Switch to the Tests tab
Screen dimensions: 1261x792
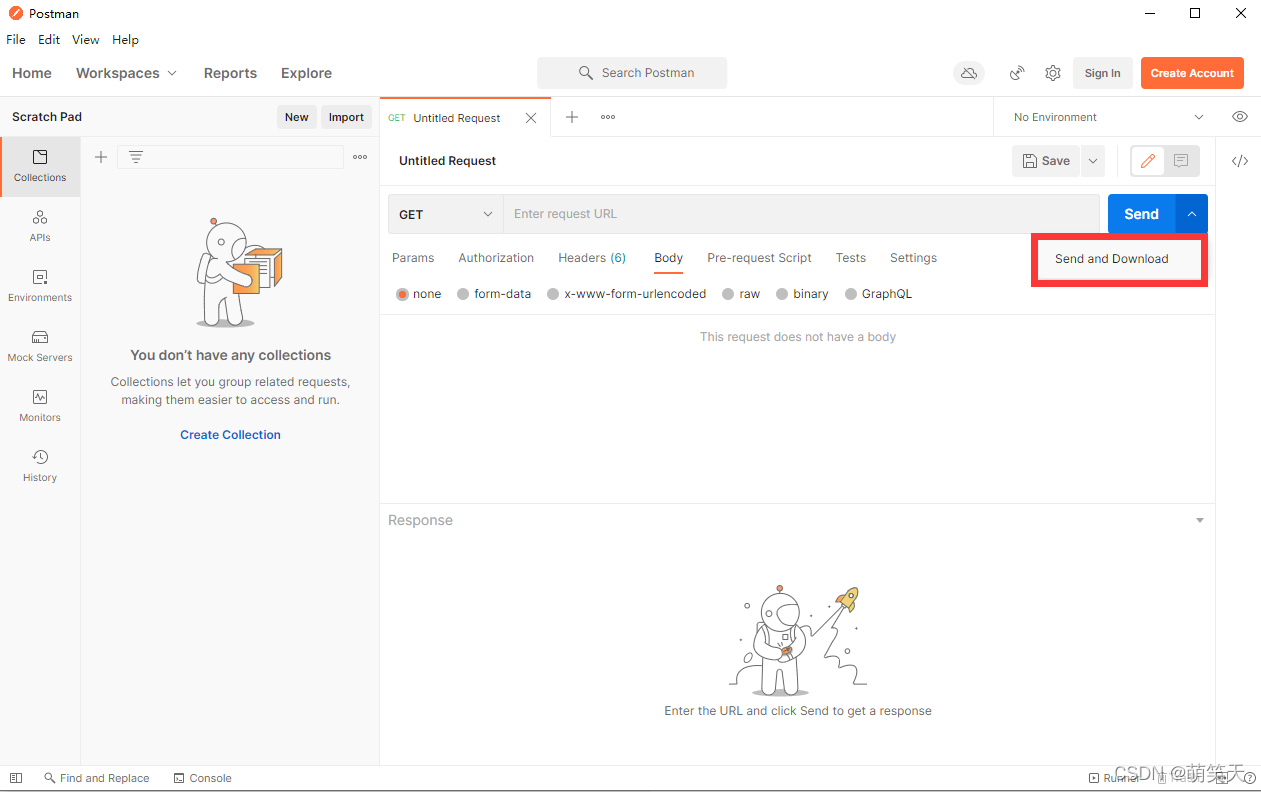[x=851, y=258]
